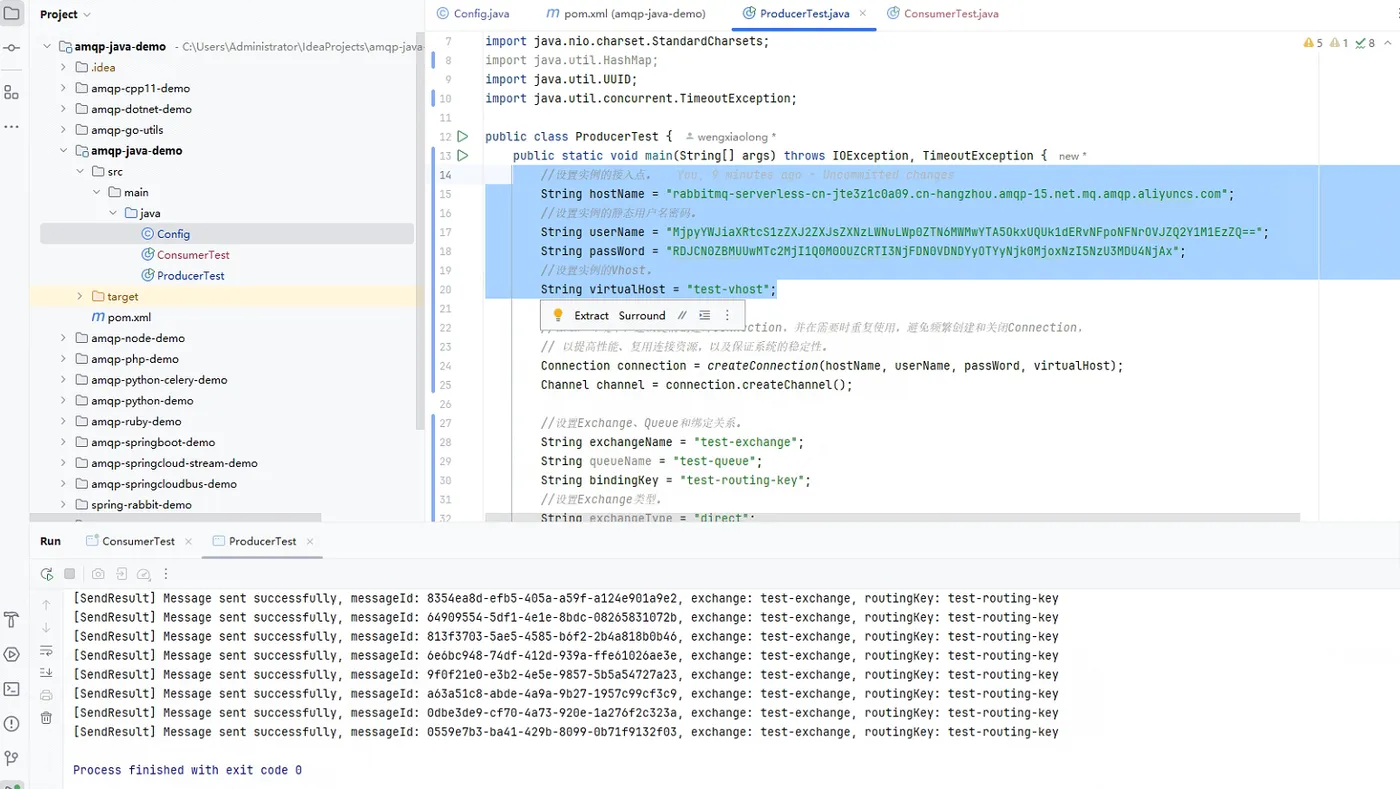This screenshot has height=789, width=1400.
Task: Expand the target folder
Action: [x=80, y=296]
